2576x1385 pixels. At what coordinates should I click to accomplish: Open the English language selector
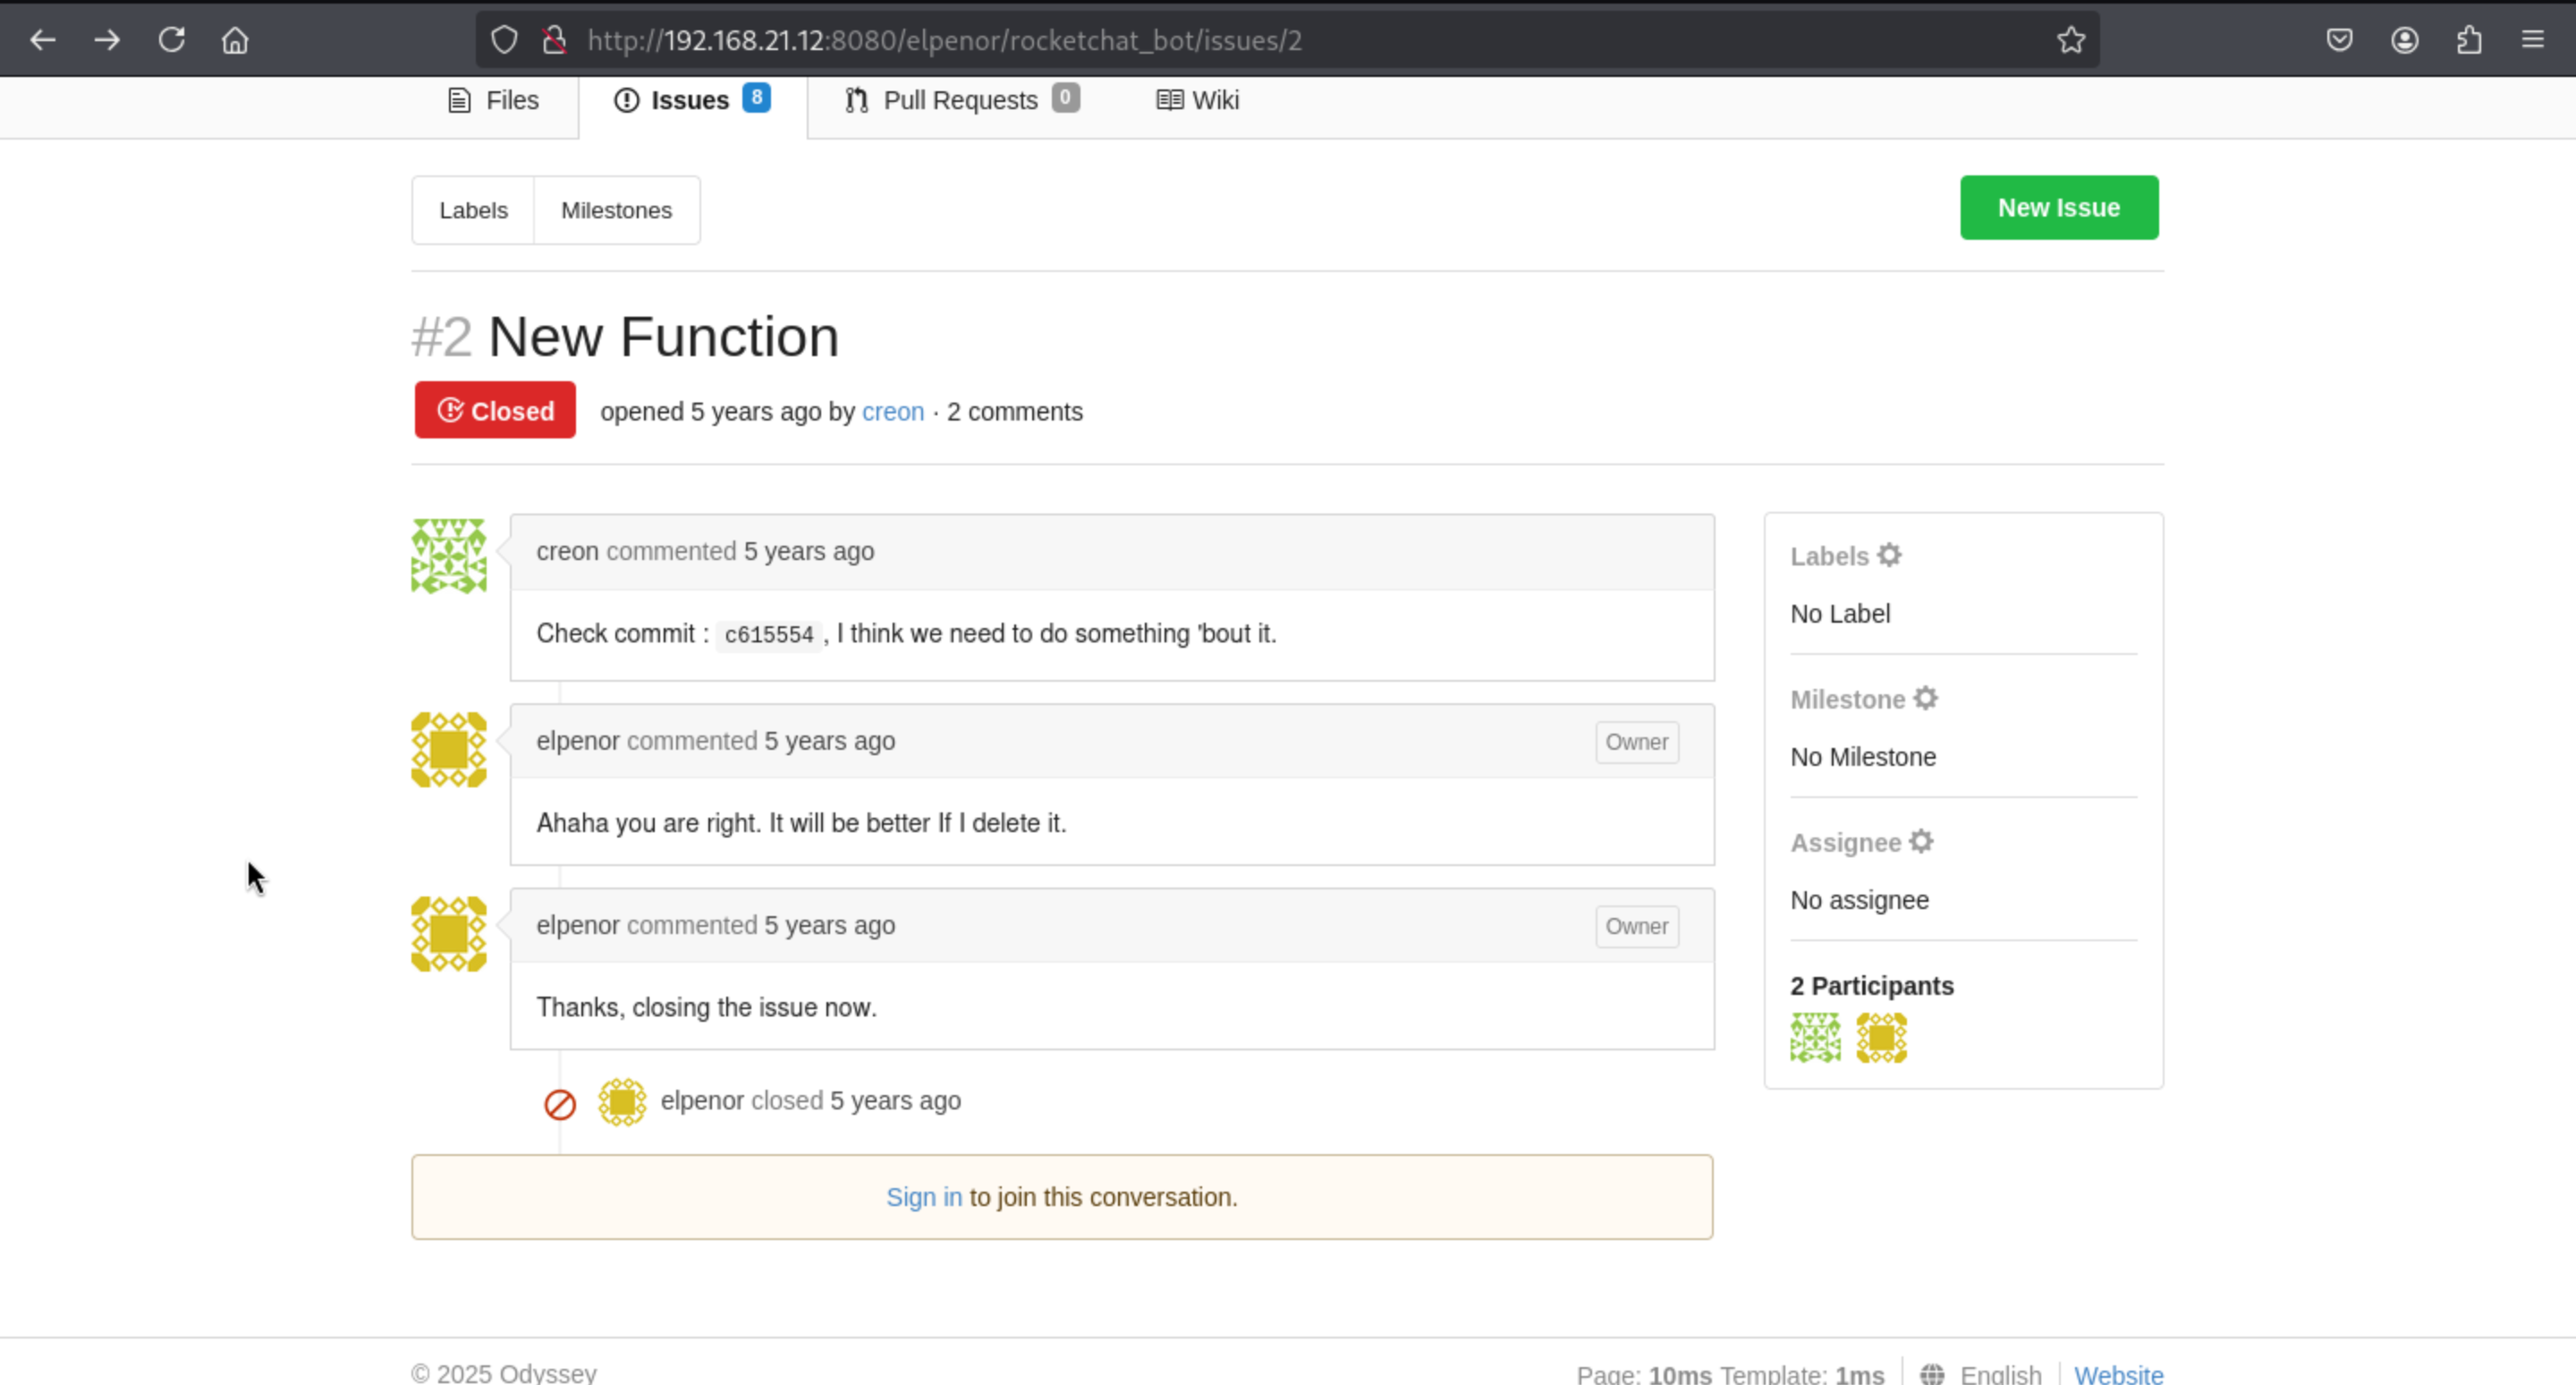pos(1999,1373)
